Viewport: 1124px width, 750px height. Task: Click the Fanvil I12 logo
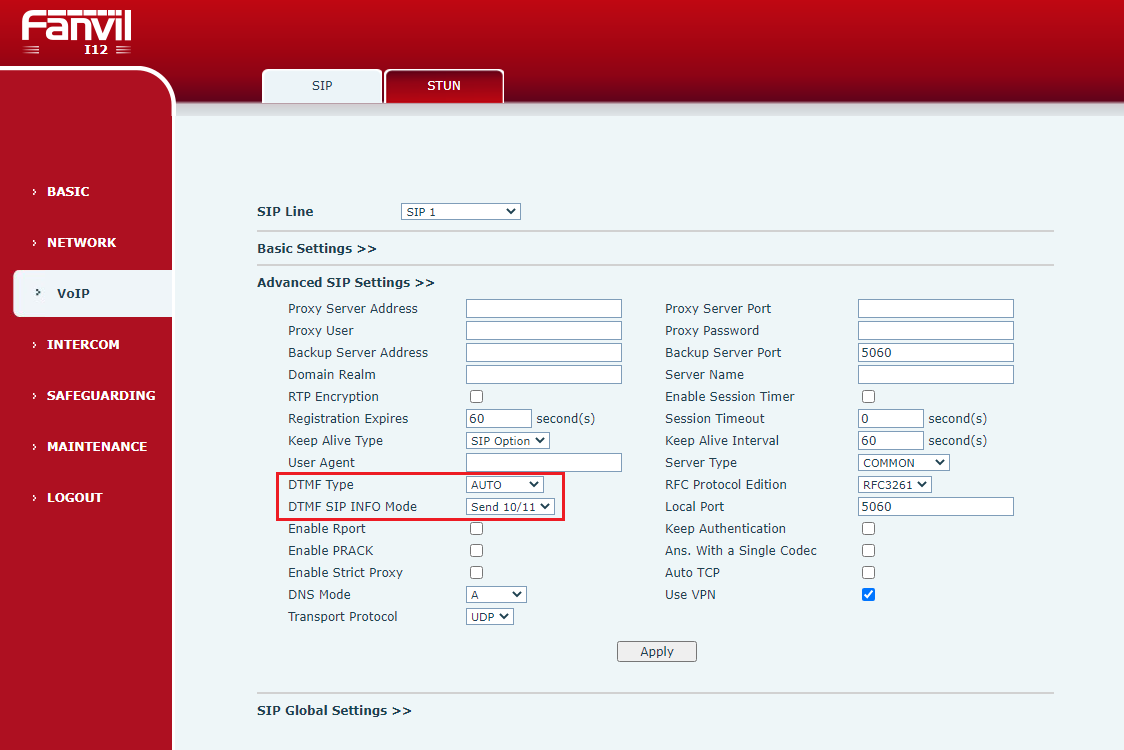pyautogui.click(x=76, y=32)
